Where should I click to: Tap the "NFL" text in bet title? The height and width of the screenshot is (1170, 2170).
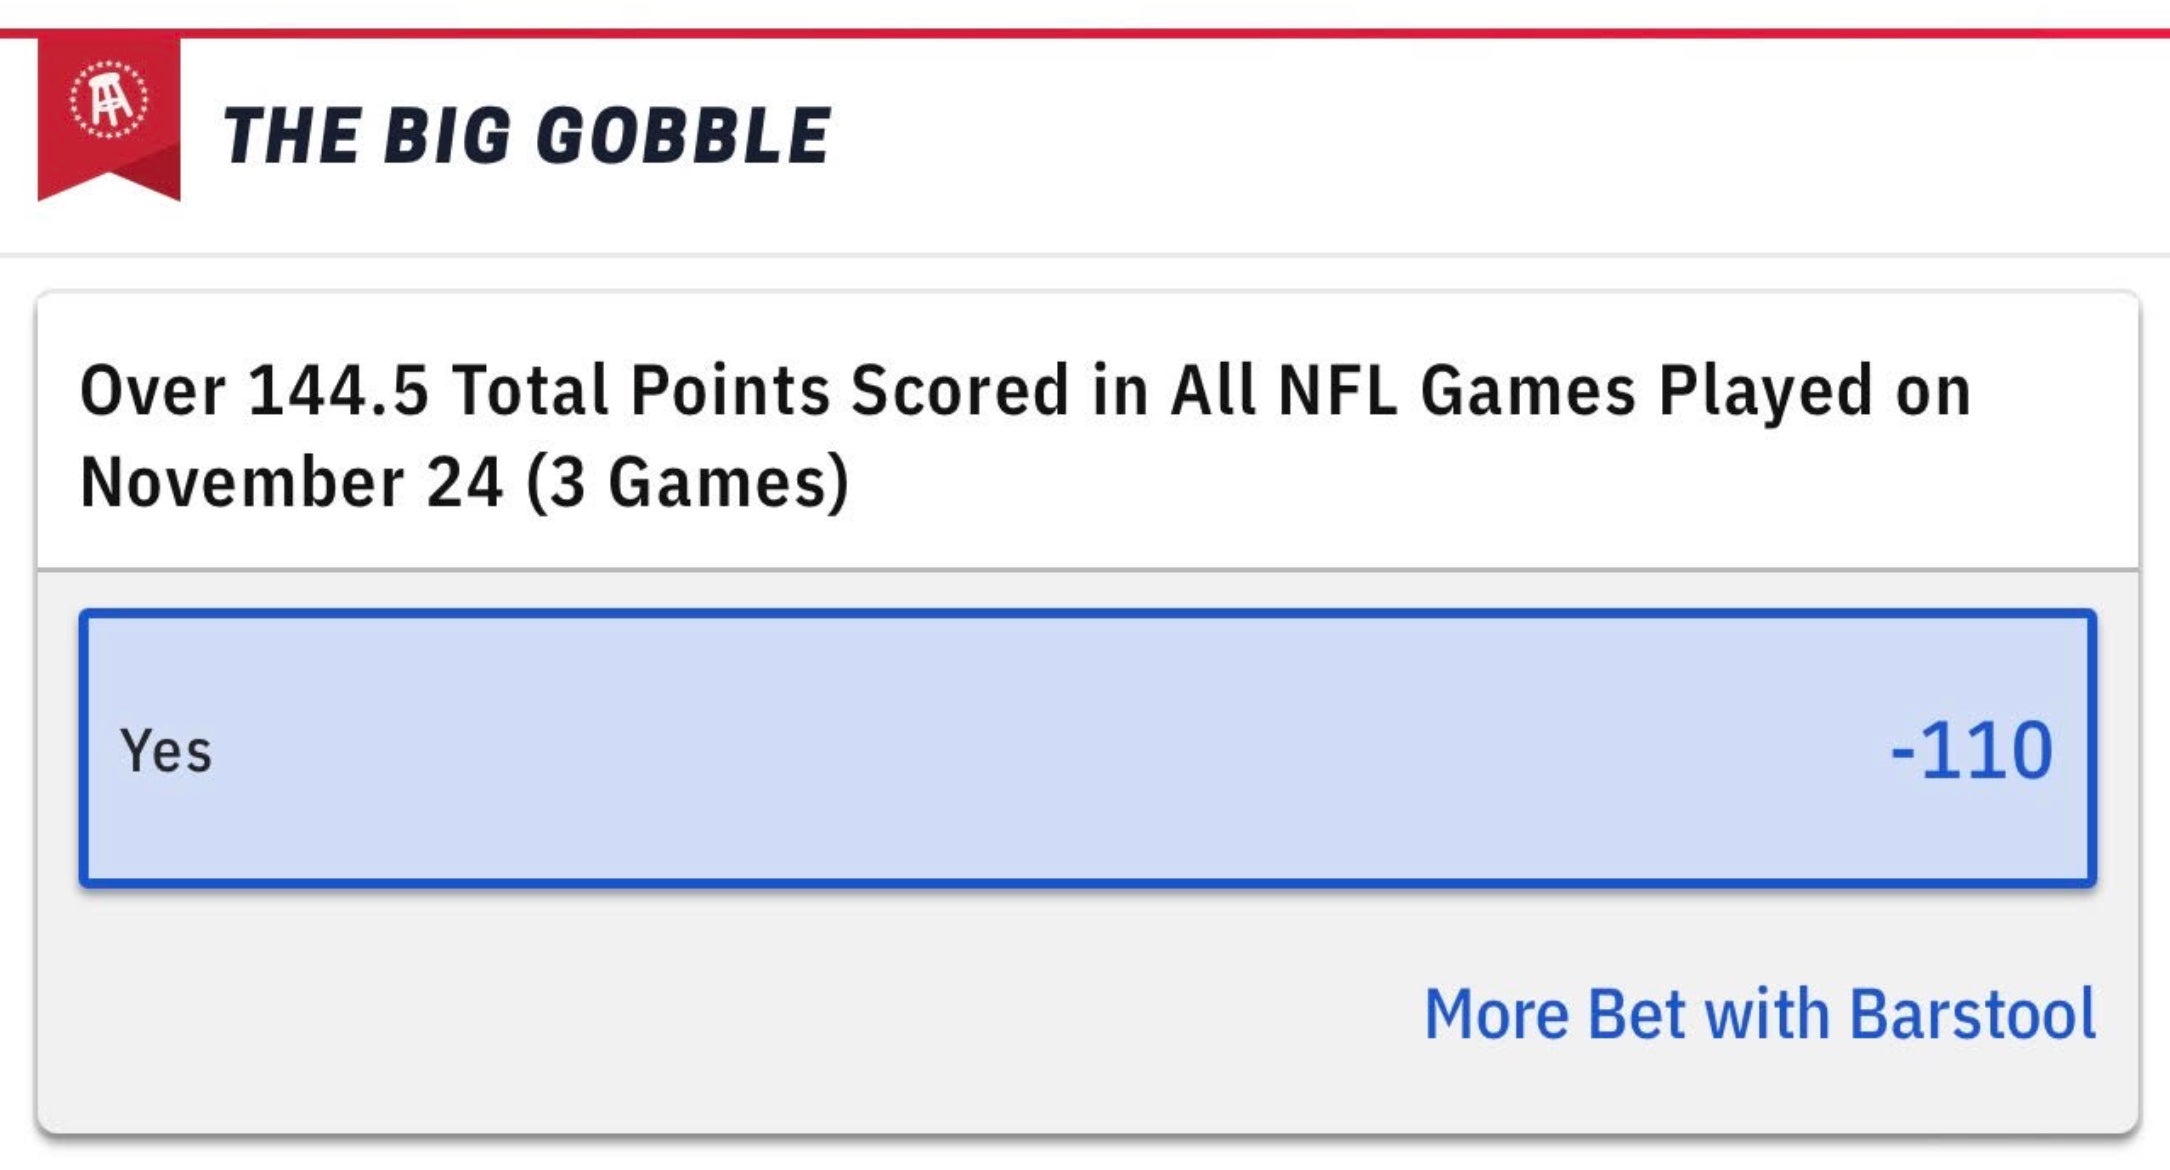tap(1337, 390)
